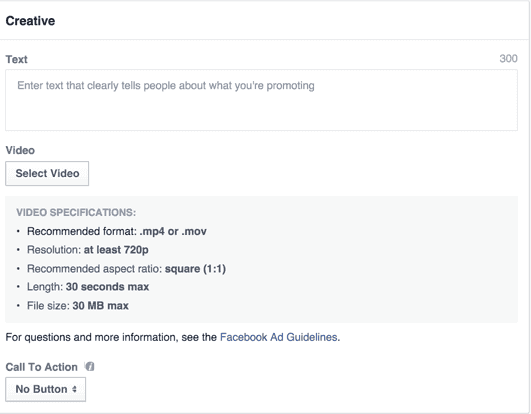531x414 pixels.
Task: Click the 300 character counter
Action: [x=508, y=59]
